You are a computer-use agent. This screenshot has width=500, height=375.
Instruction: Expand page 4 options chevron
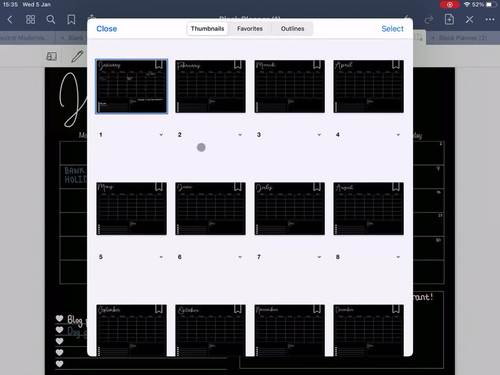coord(398,135)
